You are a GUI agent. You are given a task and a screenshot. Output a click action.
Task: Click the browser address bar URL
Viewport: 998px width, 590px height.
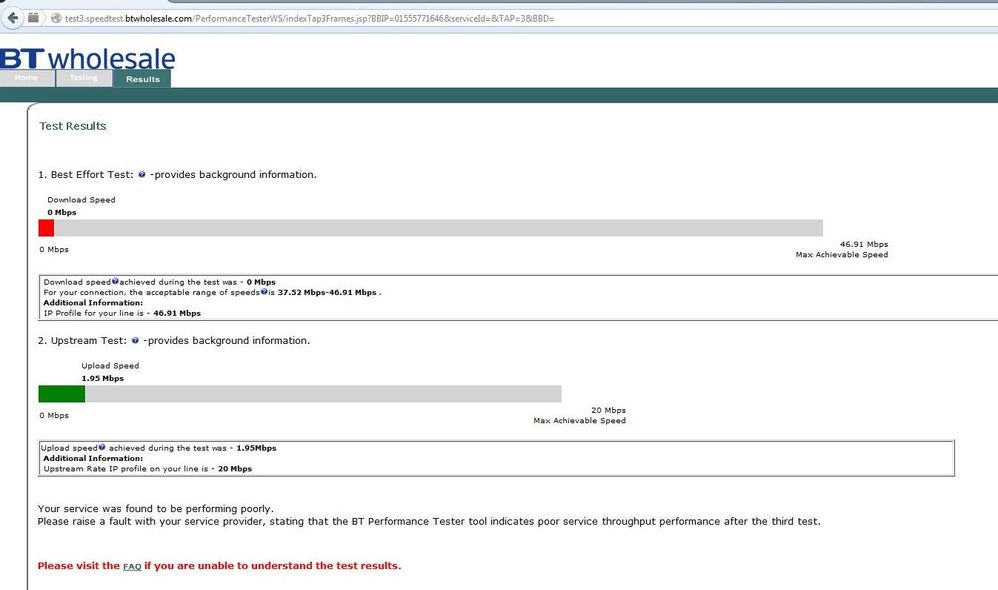(309, 18)
